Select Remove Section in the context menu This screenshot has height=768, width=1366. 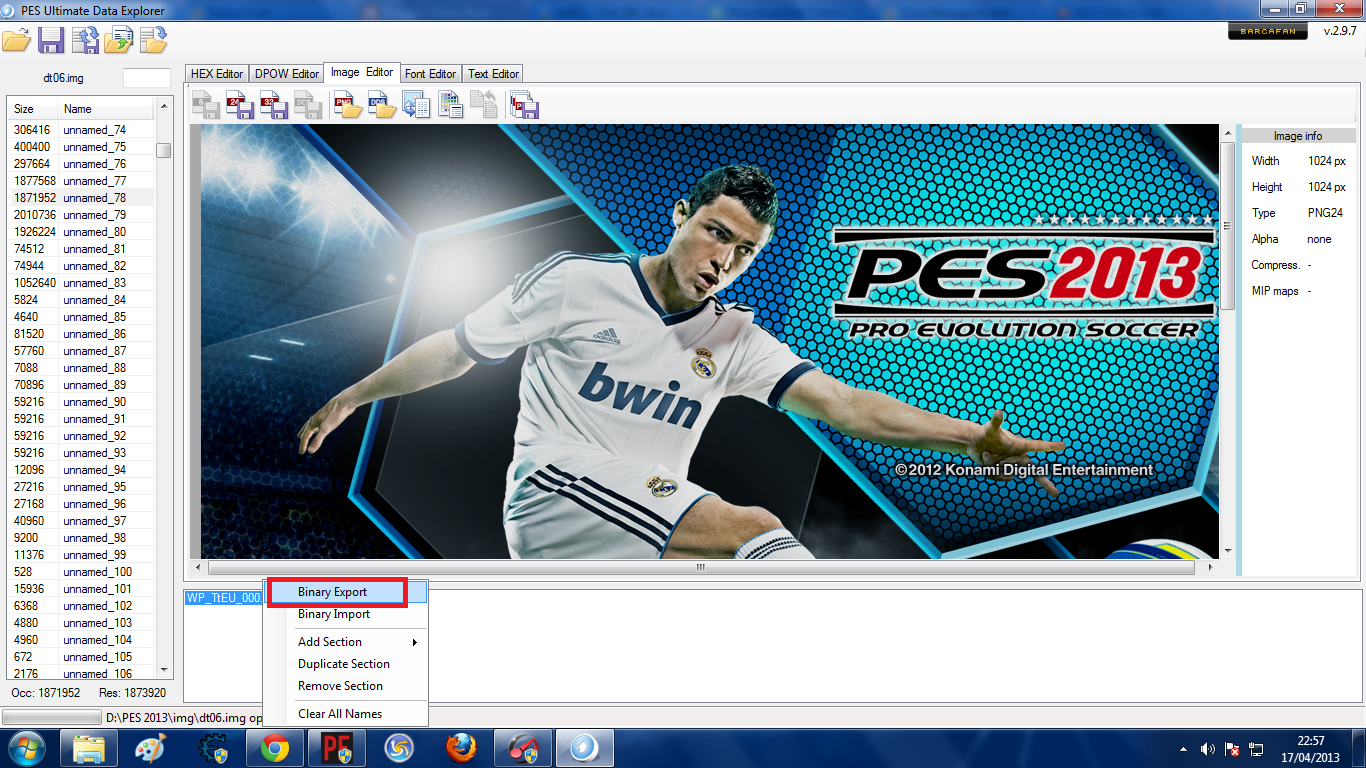pyautogui.click(x=345, y=686)
